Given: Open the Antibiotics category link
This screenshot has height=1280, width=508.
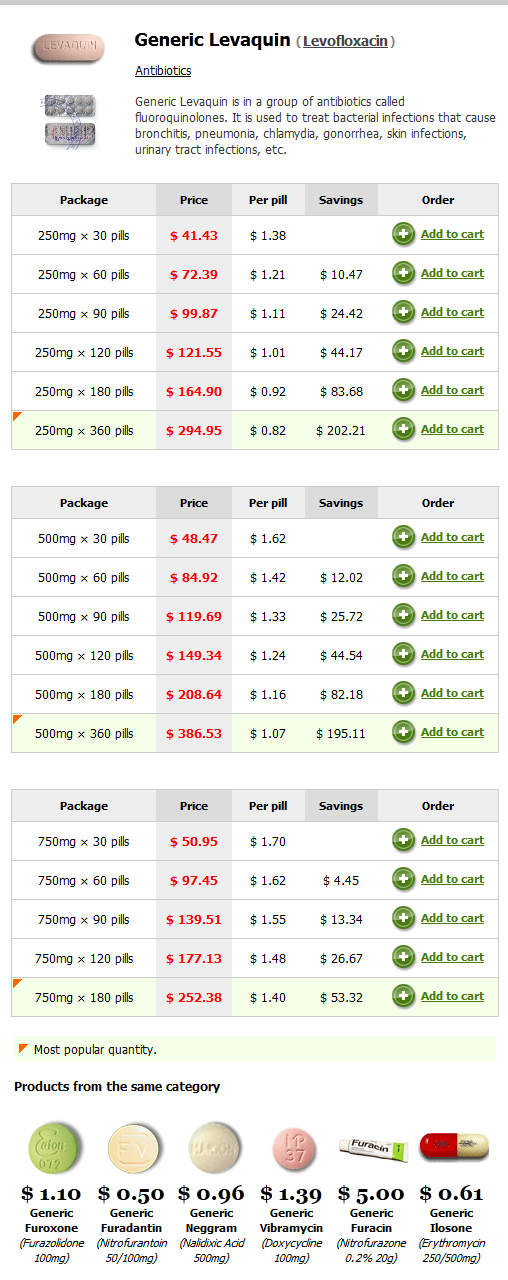Looking at the screenshot, I should [163, 71].
